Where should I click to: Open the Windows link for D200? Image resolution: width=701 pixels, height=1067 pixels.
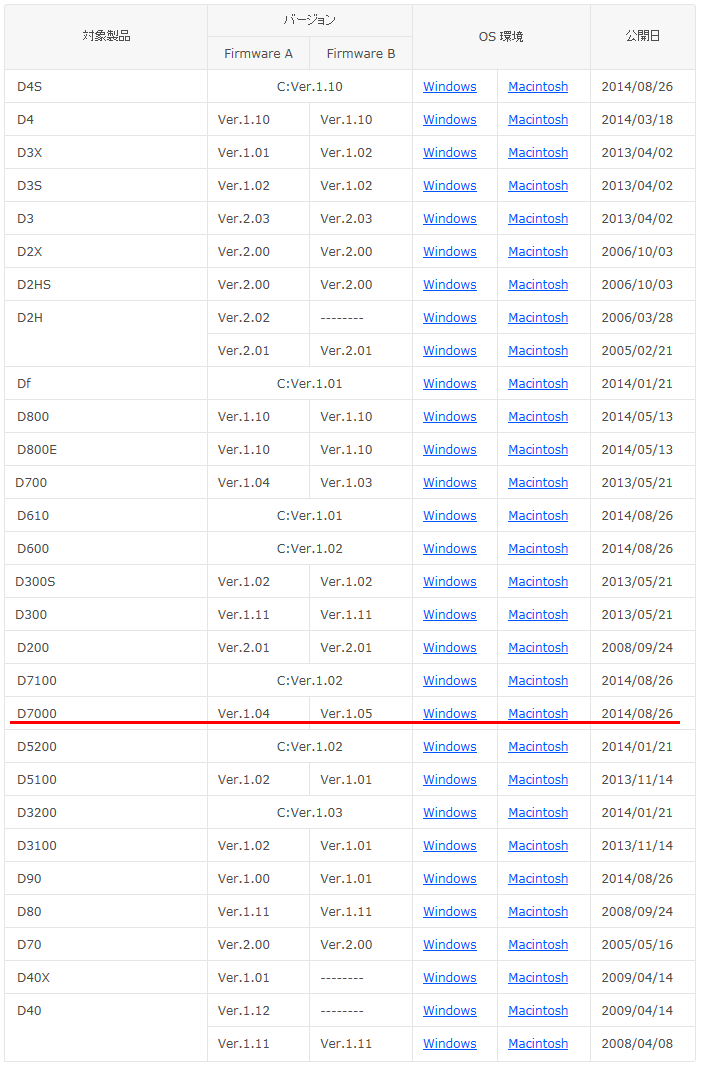click(449, 647)
